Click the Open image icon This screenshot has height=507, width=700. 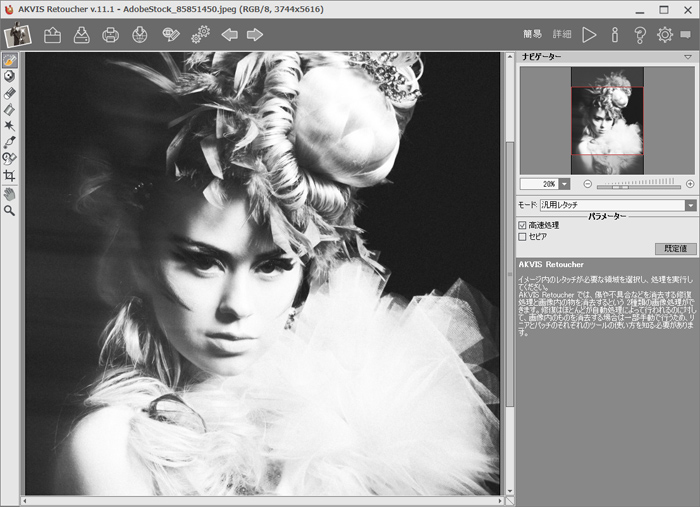point(52,35)
